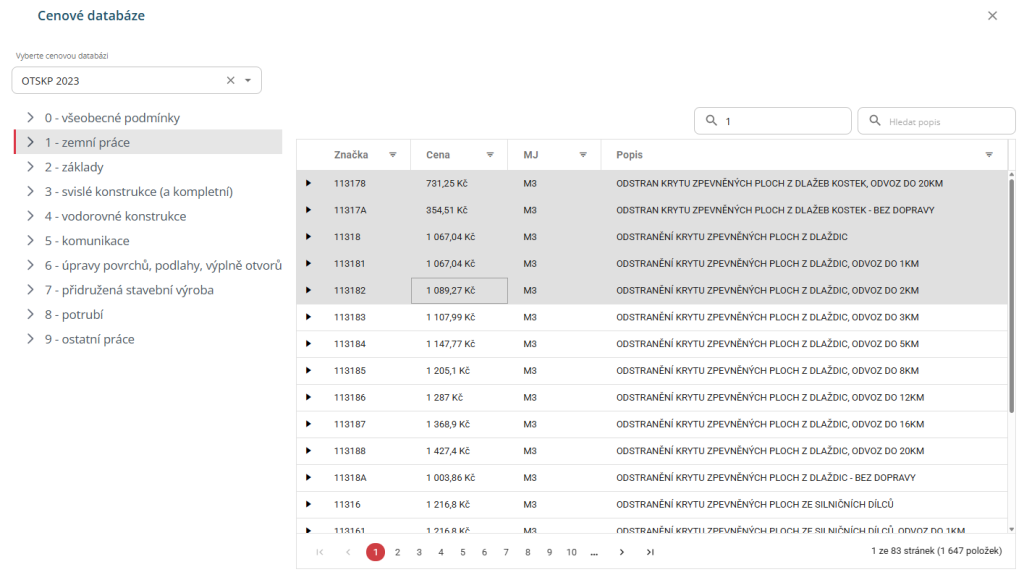The image size is (1024, 572).
Task: Clear the selected OTSKP 2023 database
Action: pos(230,80)
